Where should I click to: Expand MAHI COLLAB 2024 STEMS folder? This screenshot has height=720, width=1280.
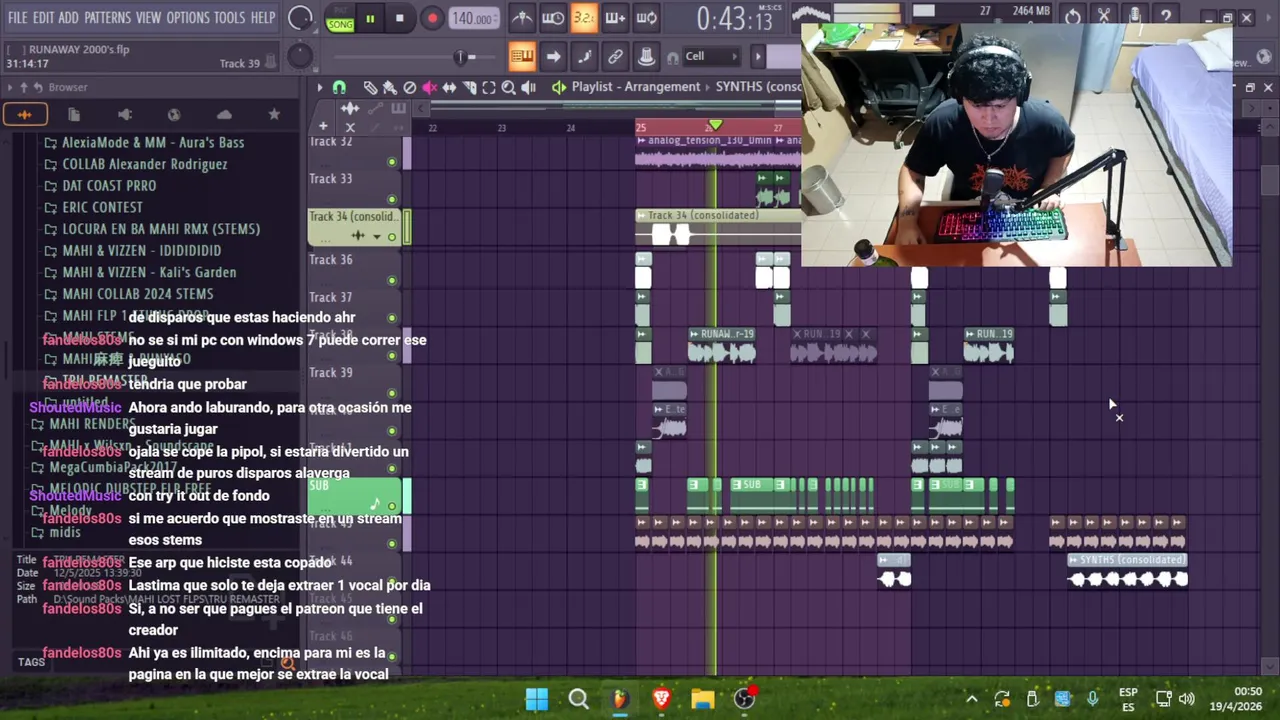(x=130, y=294)
